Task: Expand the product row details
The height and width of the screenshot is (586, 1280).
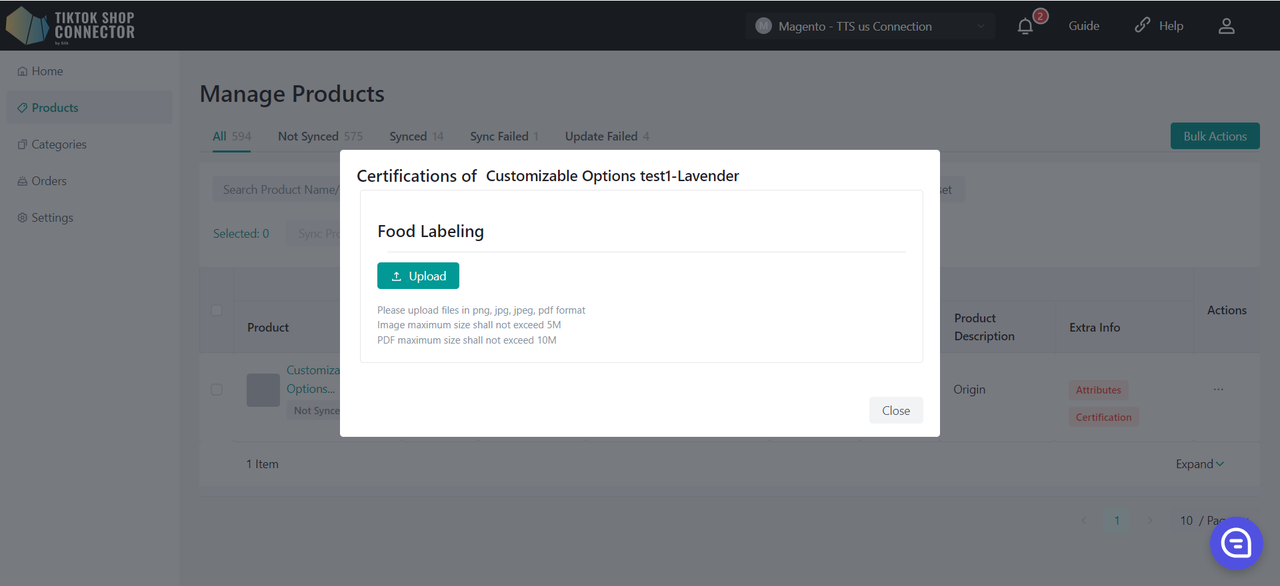Action: (x=1199, y=464)
